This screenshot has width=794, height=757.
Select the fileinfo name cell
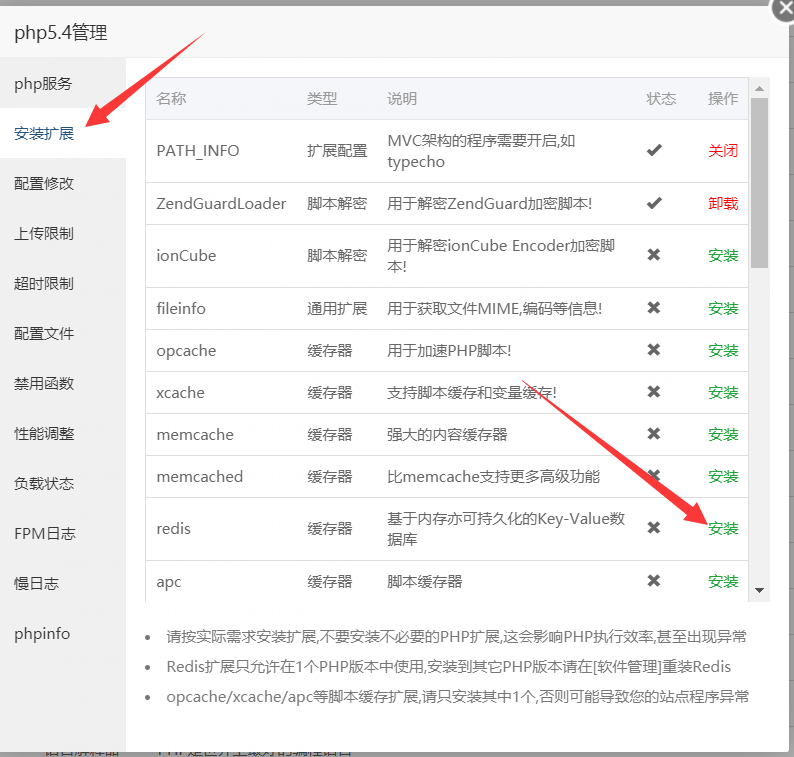(181, 308)
